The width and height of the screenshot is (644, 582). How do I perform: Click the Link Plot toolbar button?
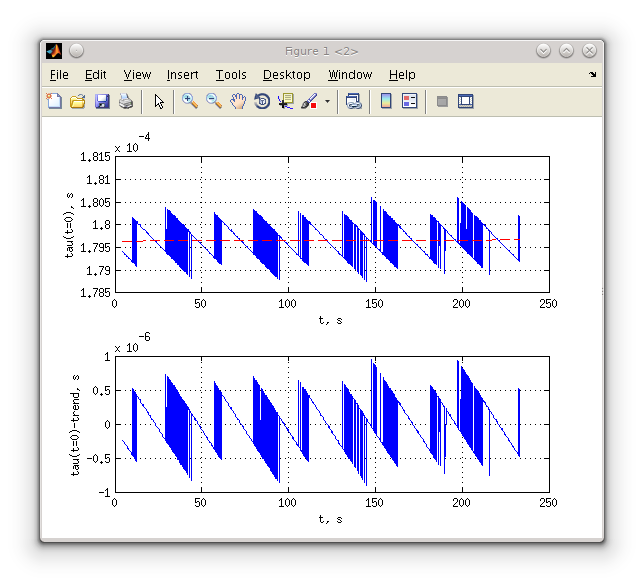tap(353, 101)
